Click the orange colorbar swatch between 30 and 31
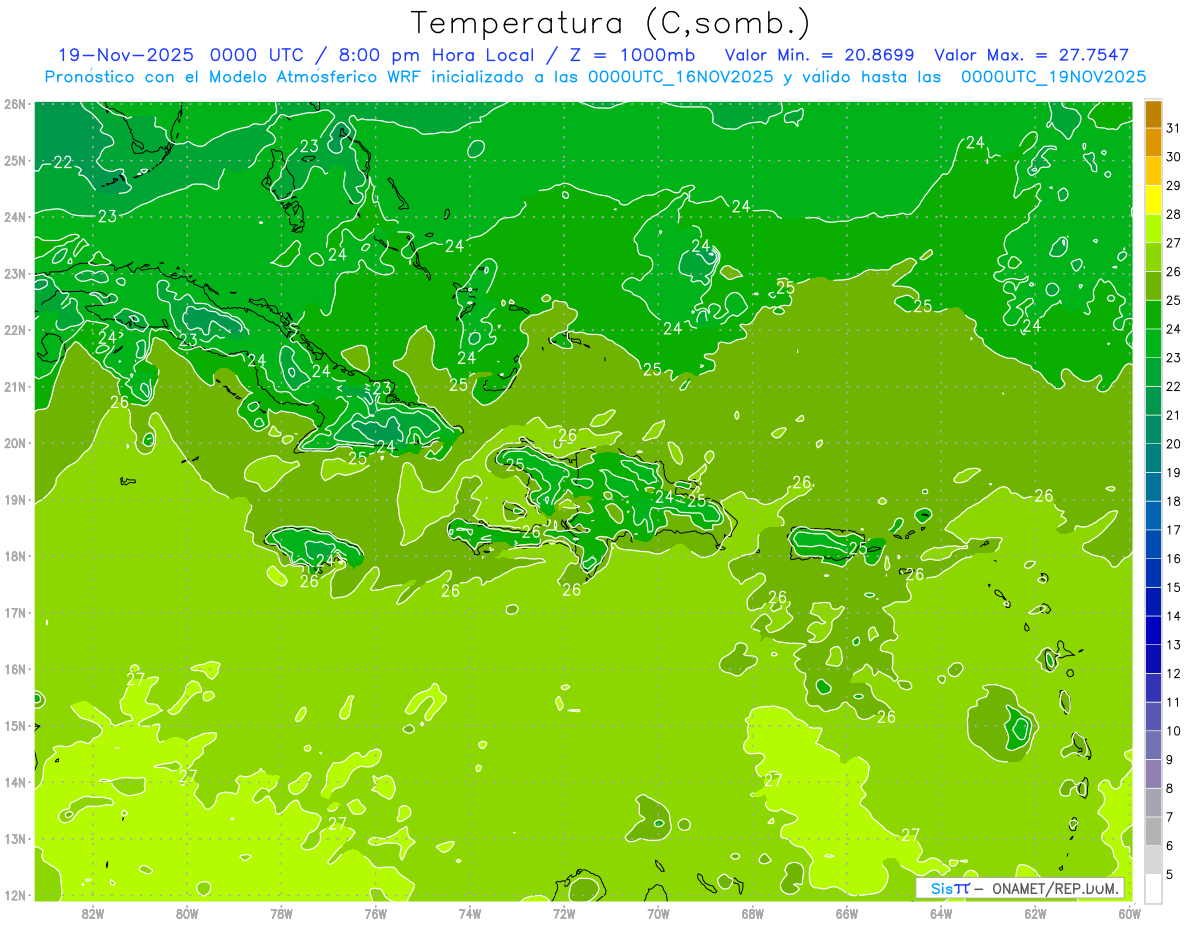The width and height of the screenshot is (1200, 927). pyautogui.click(x=1153, y=142)
